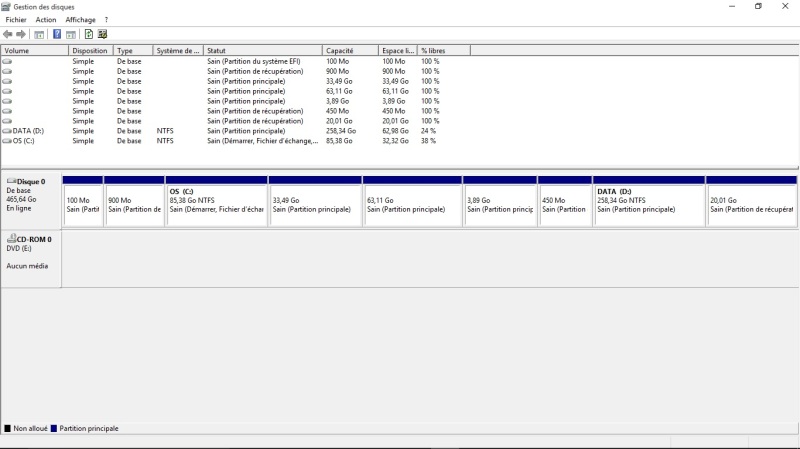Sort by Type column header
800x449 pixels.
click(133, 51)
